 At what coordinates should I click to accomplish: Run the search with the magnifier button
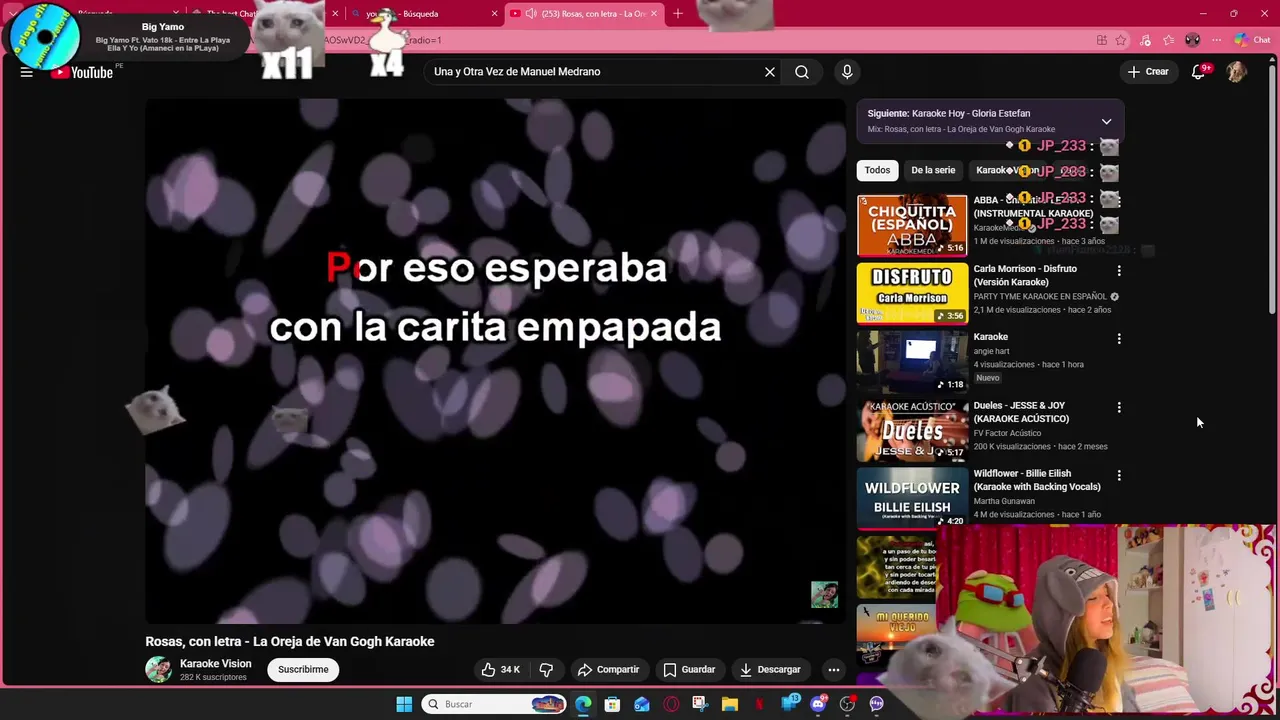[x=802, y=72]
